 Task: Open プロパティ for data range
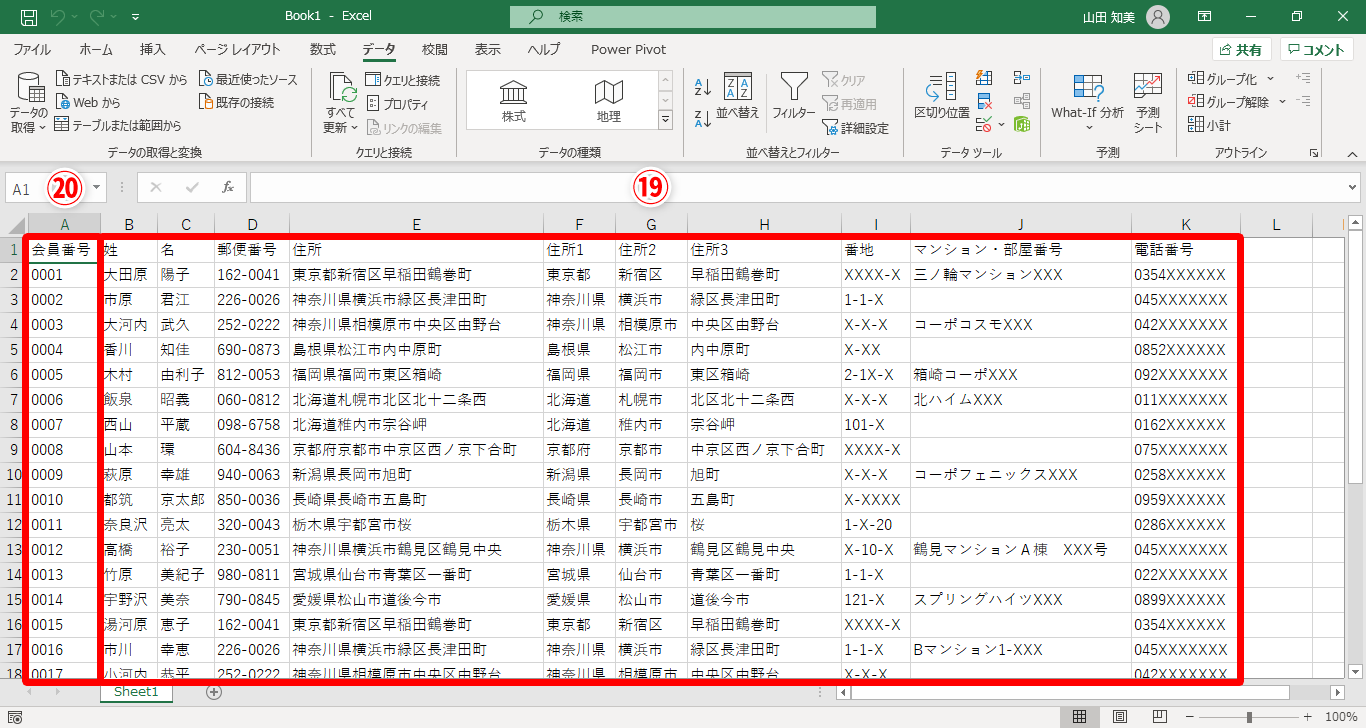coord(397,103)
